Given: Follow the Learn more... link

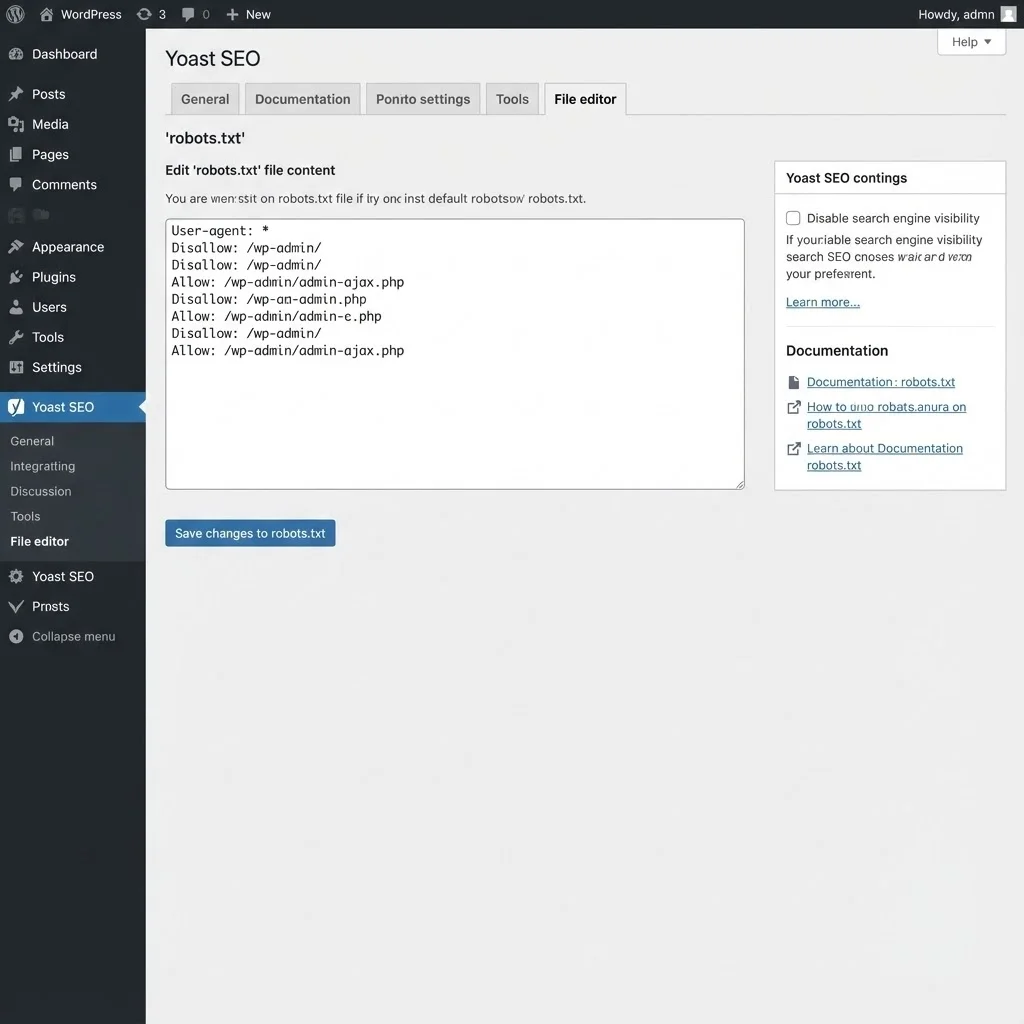Looking at the screenshot, I should coord(822,302).
